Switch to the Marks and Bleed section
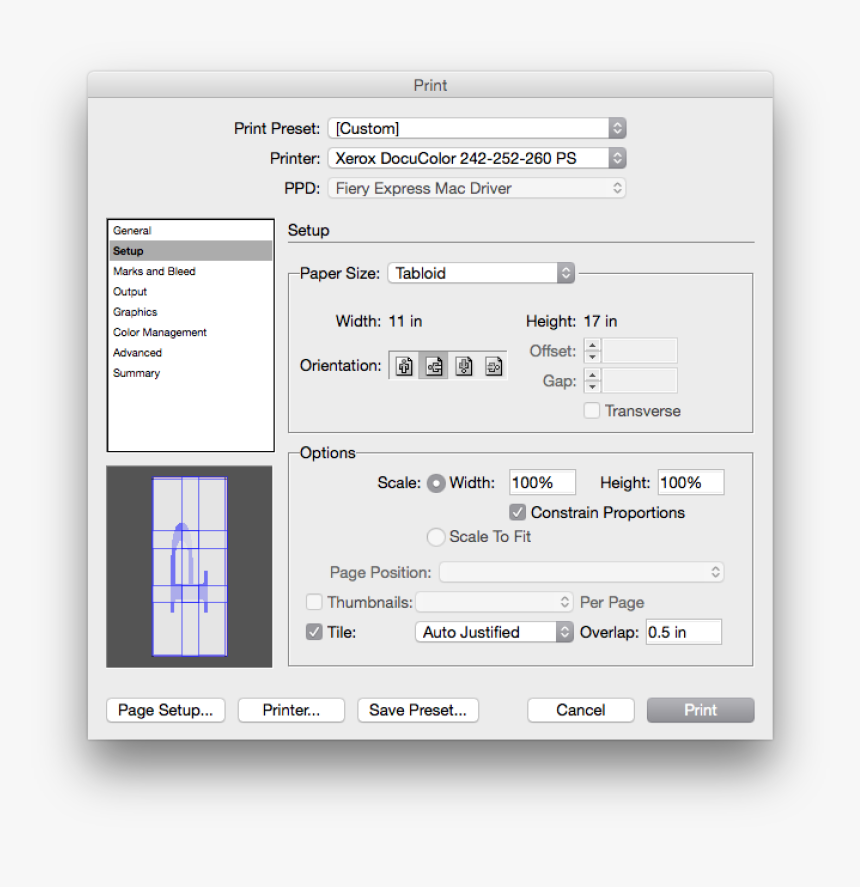 tap(153, 271)
